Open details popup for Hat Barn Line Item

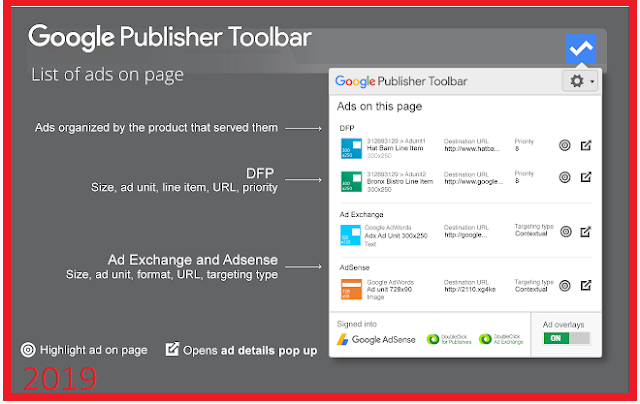(586, 145)
